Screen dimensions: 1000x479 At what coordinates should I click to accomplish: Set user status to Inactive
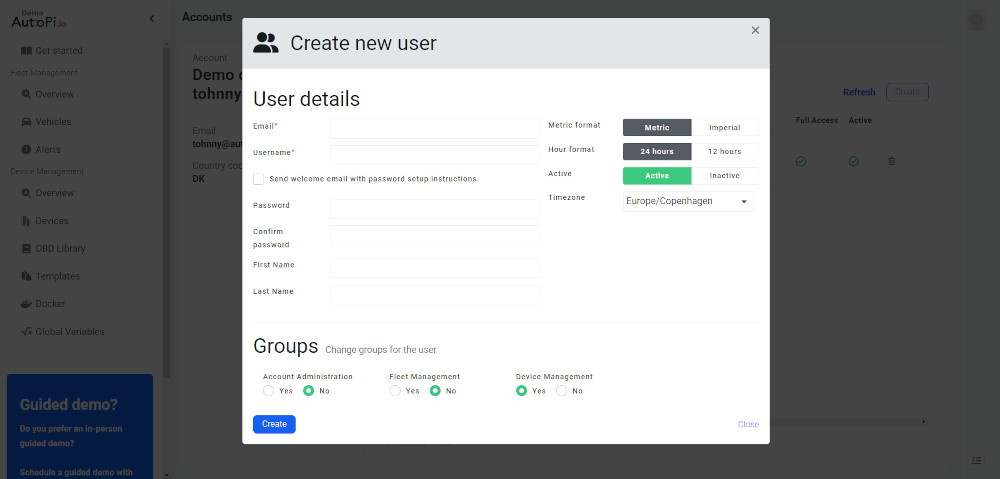(725, 175)
